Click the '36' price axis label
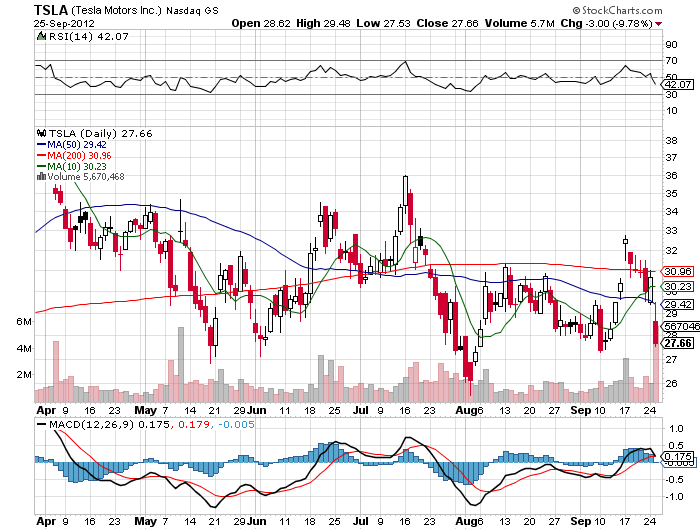This screenshot has height=530, width=700. 671,175
